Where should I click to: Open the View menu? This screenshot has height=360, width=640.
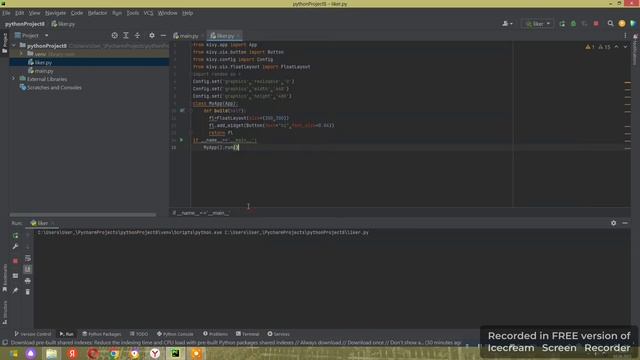(x=34, y=13)
